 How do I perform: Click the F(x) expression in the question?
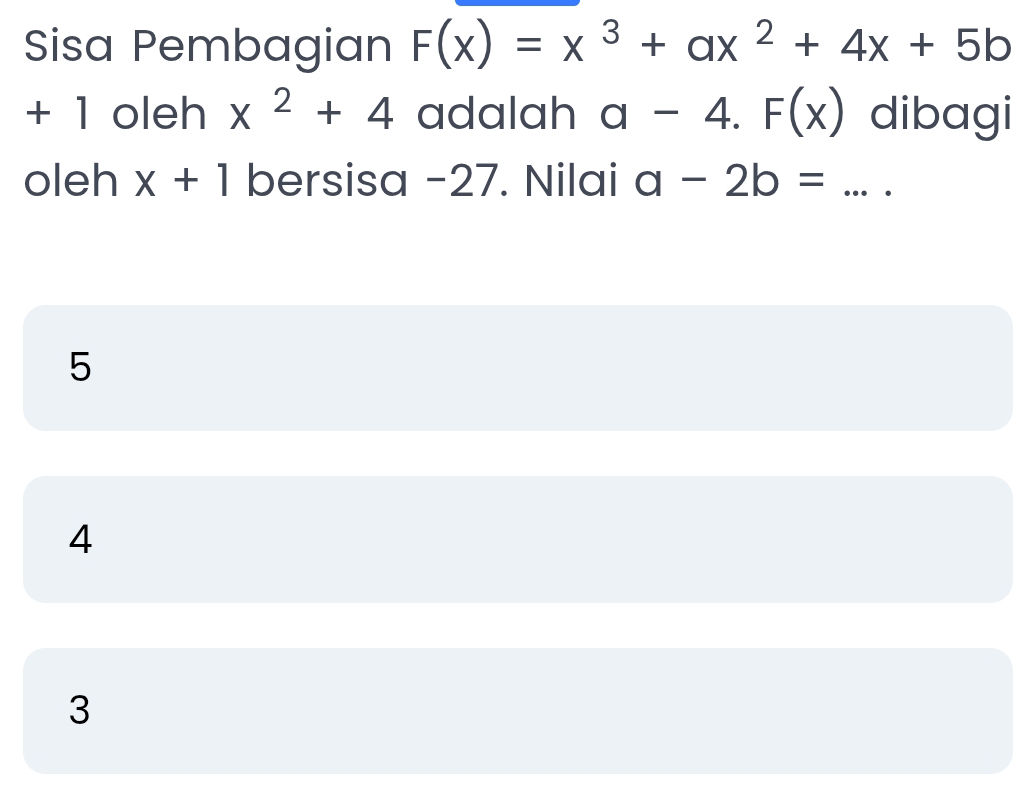[452, 45]
